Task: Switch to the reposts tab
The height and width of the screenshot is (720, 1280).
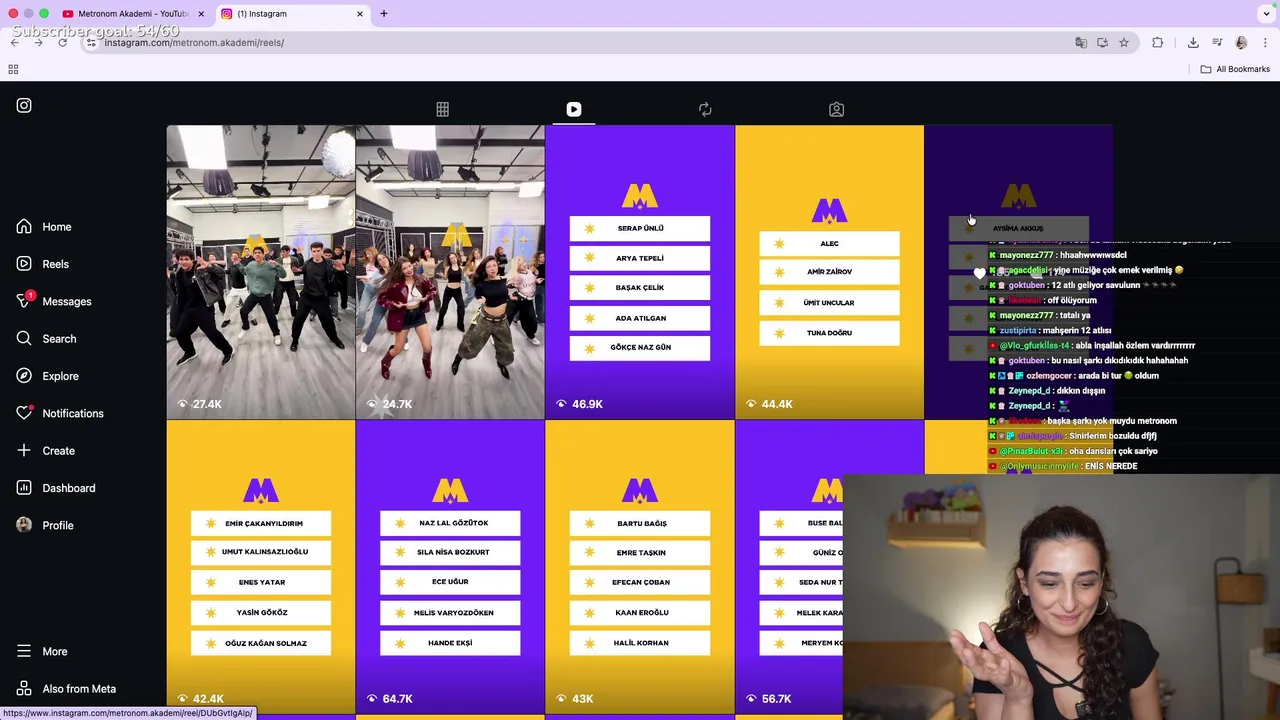Action: click(705, 110)
